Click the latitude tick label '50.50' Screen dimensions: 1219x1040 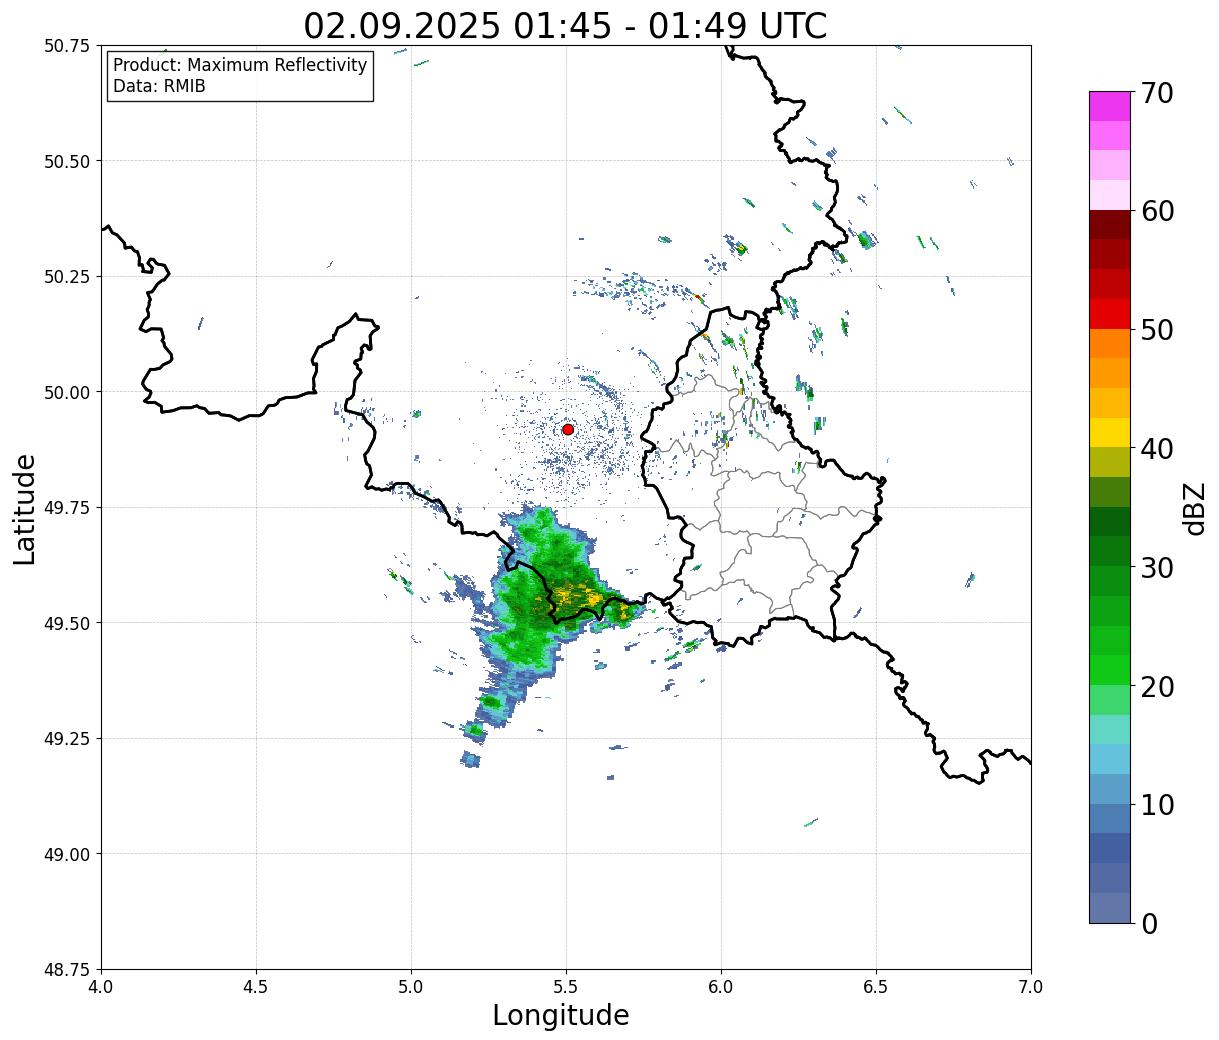point(67,161)
